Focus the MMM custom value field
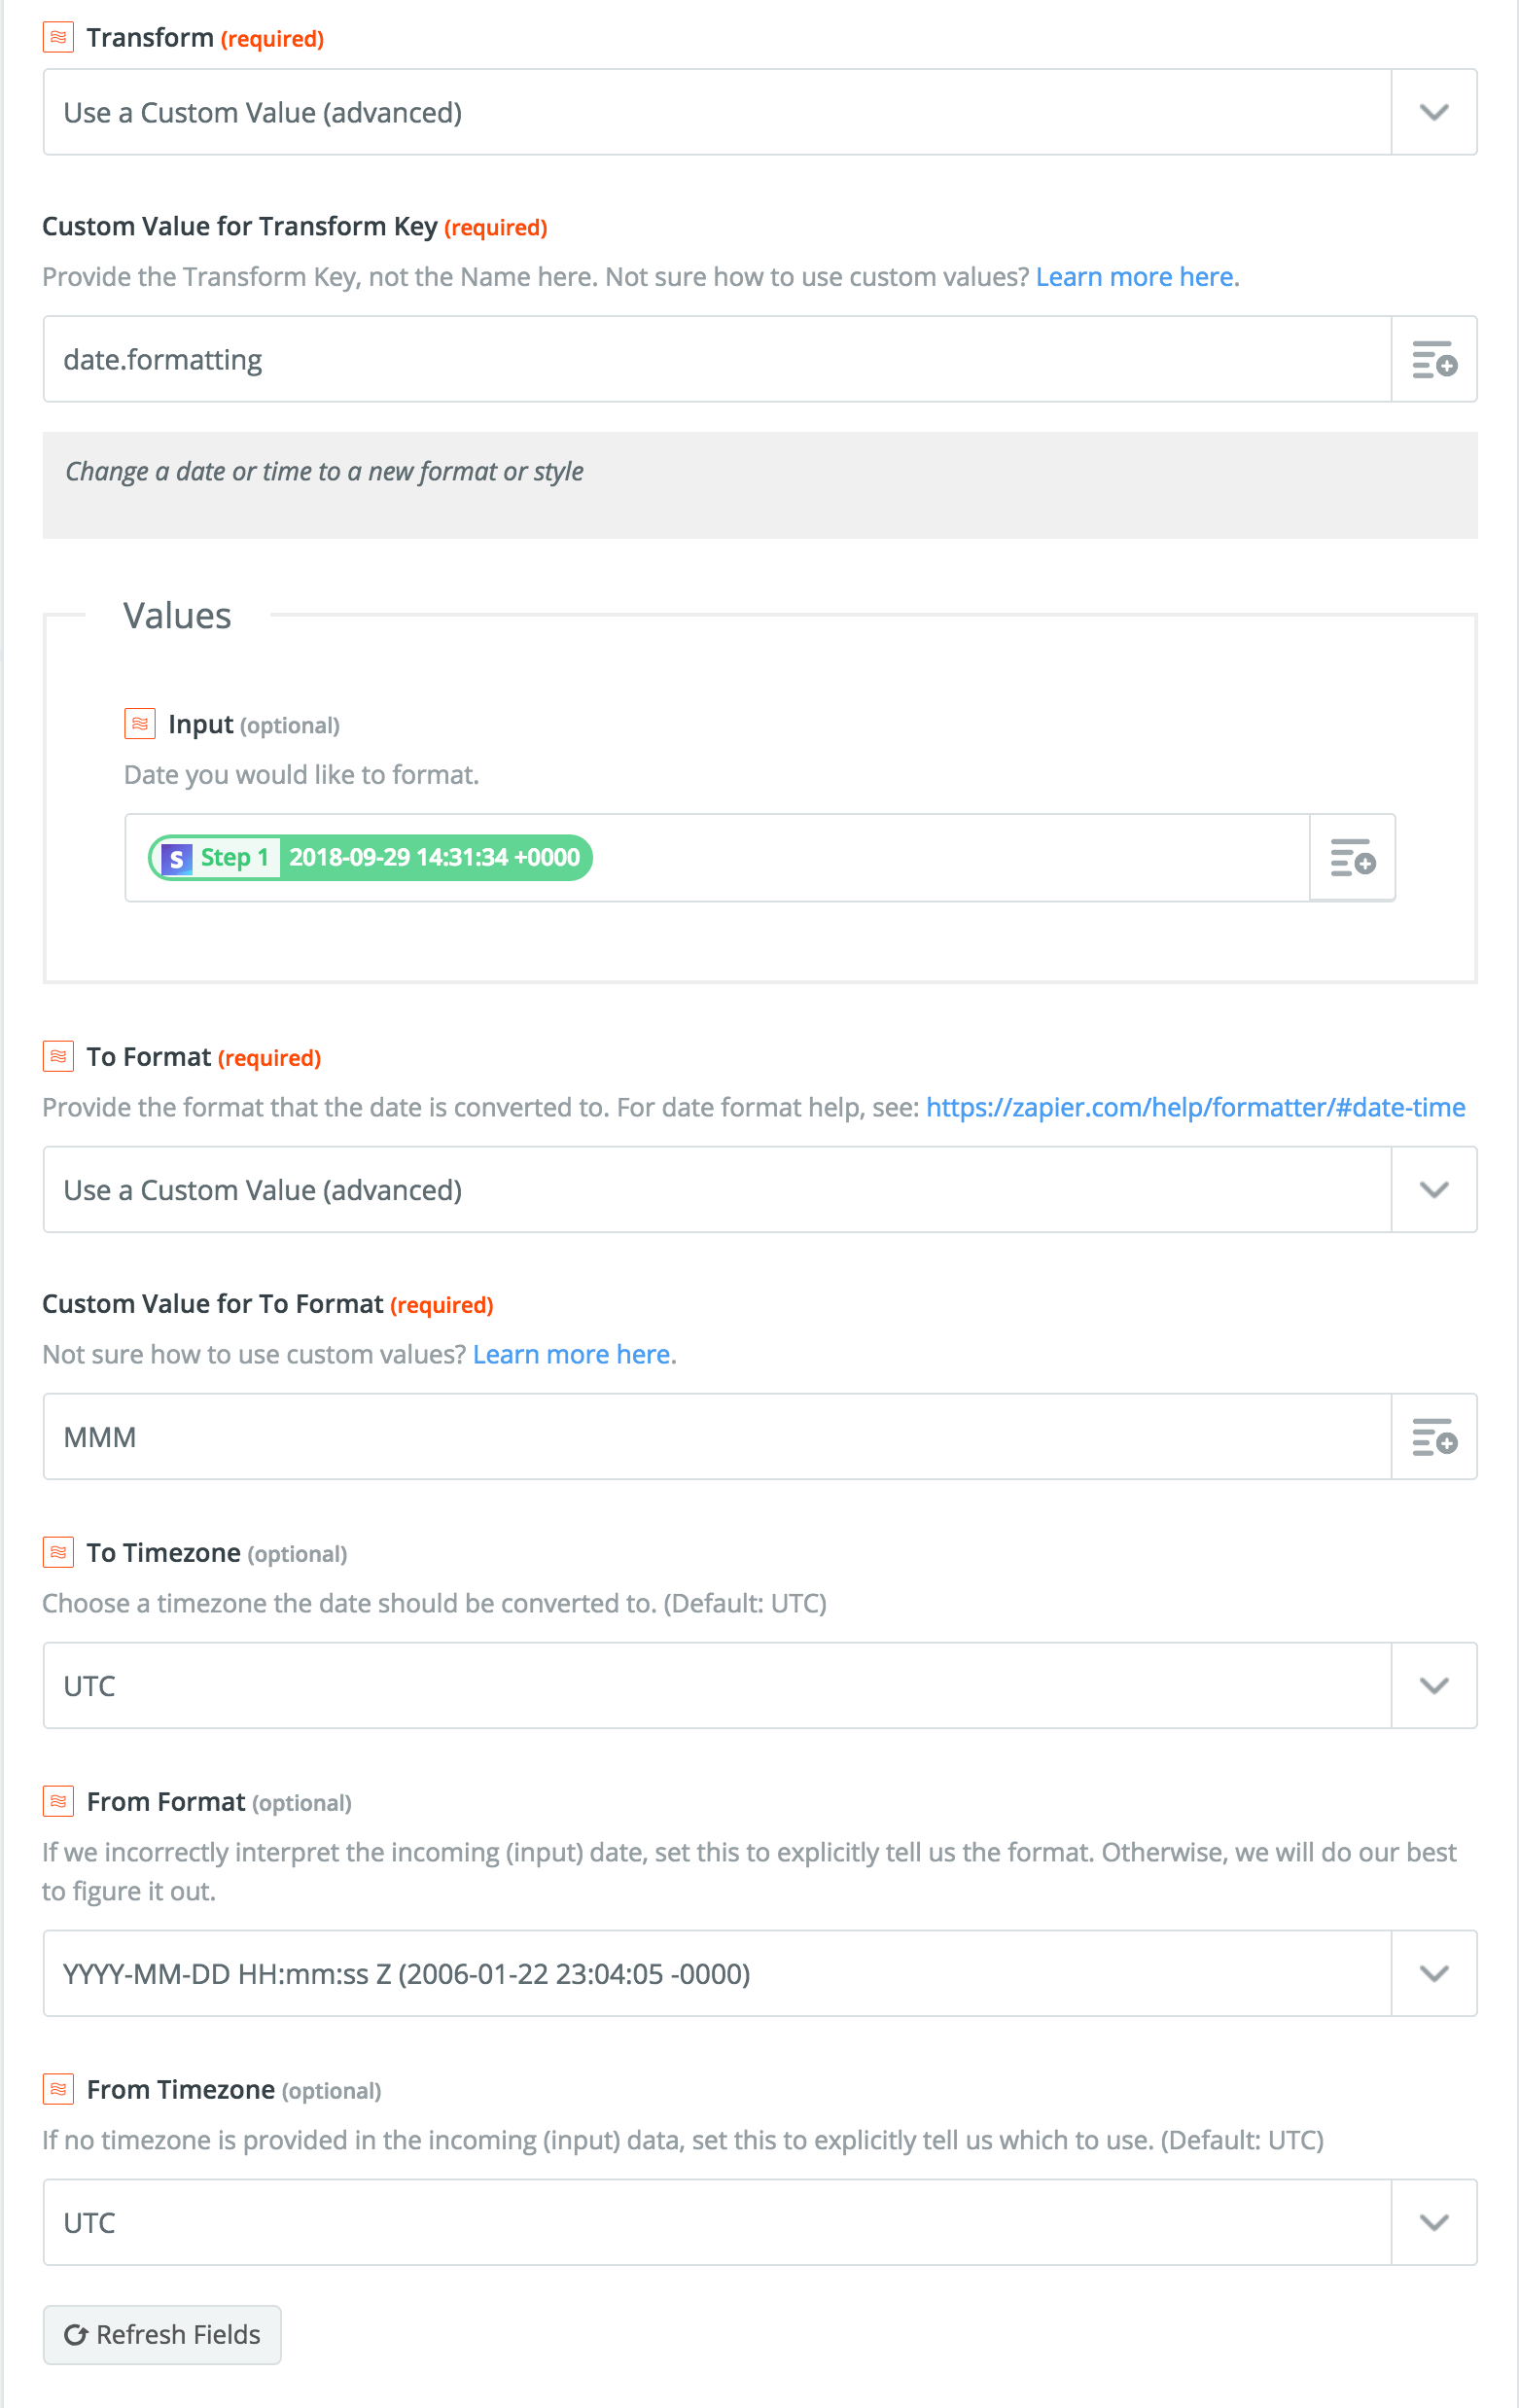Viewport: 1519px width, 2408px height. pos(717,1436)
